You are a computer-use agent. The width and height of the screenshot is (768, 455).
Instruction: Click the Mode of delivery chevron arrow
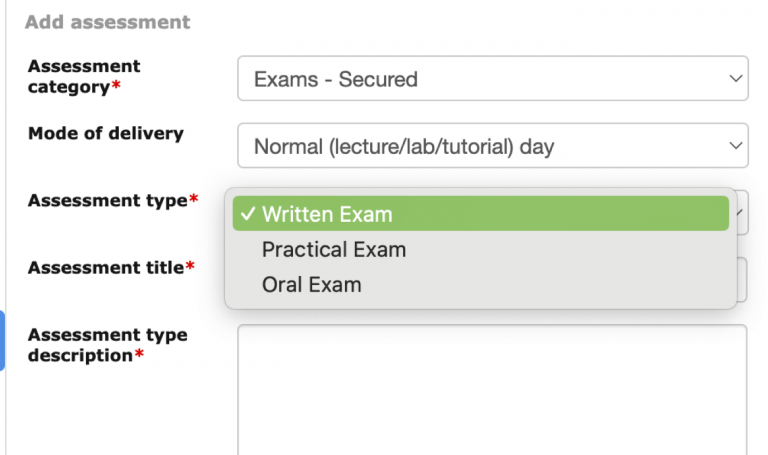click(x=735, y=146)
